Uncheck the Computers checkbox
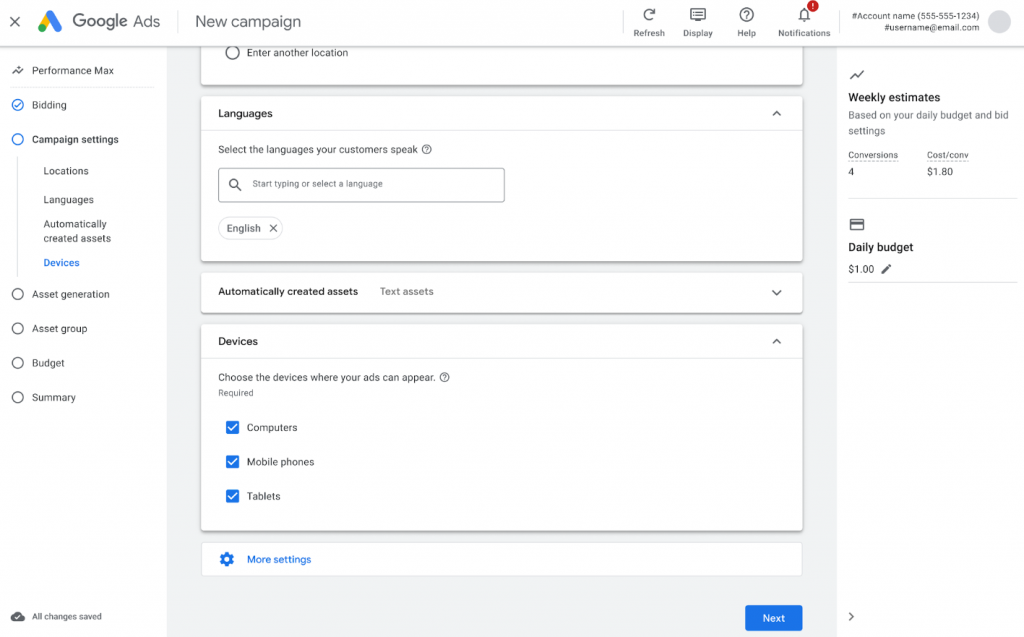The height and width of the screenshot is (637, 1024). click(232, 427)
